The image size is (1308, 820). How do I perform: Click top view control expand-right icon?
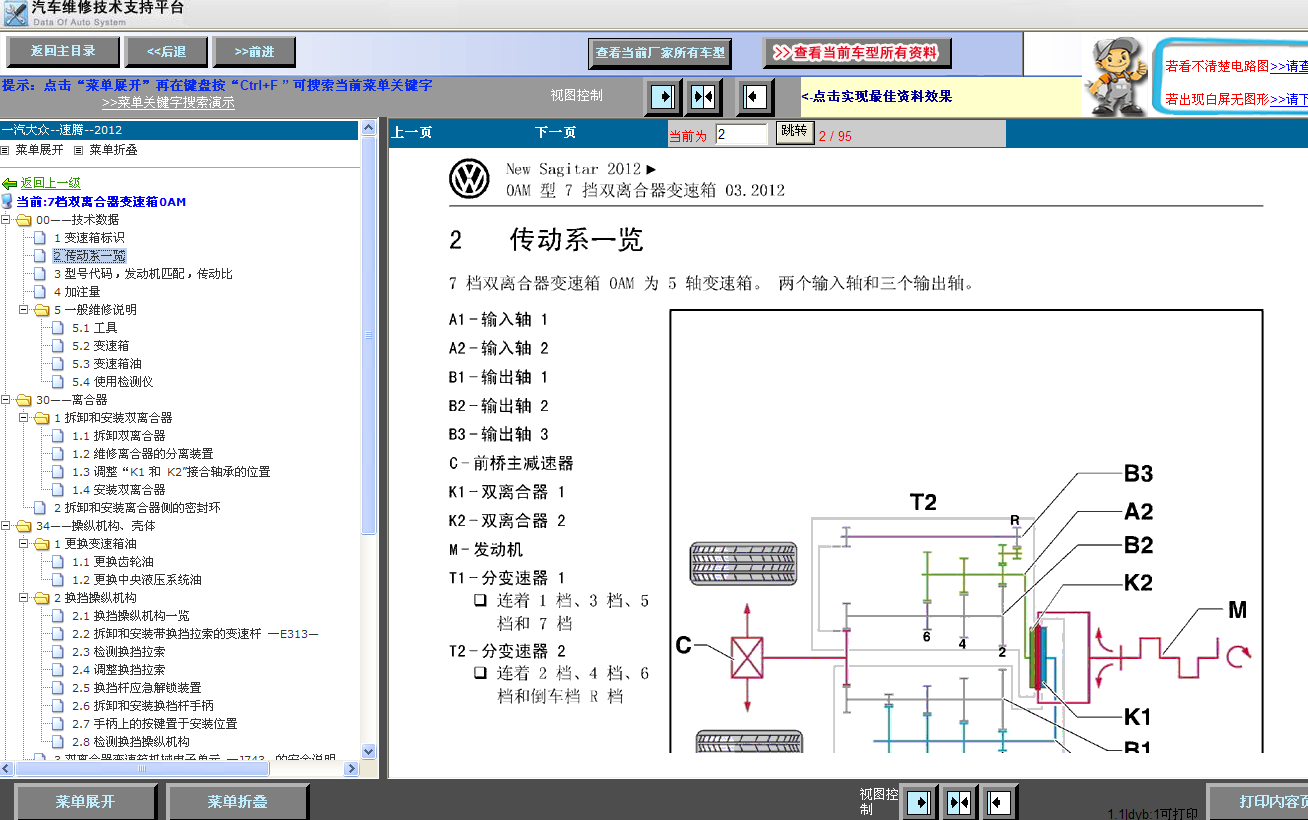click(662, 97)
